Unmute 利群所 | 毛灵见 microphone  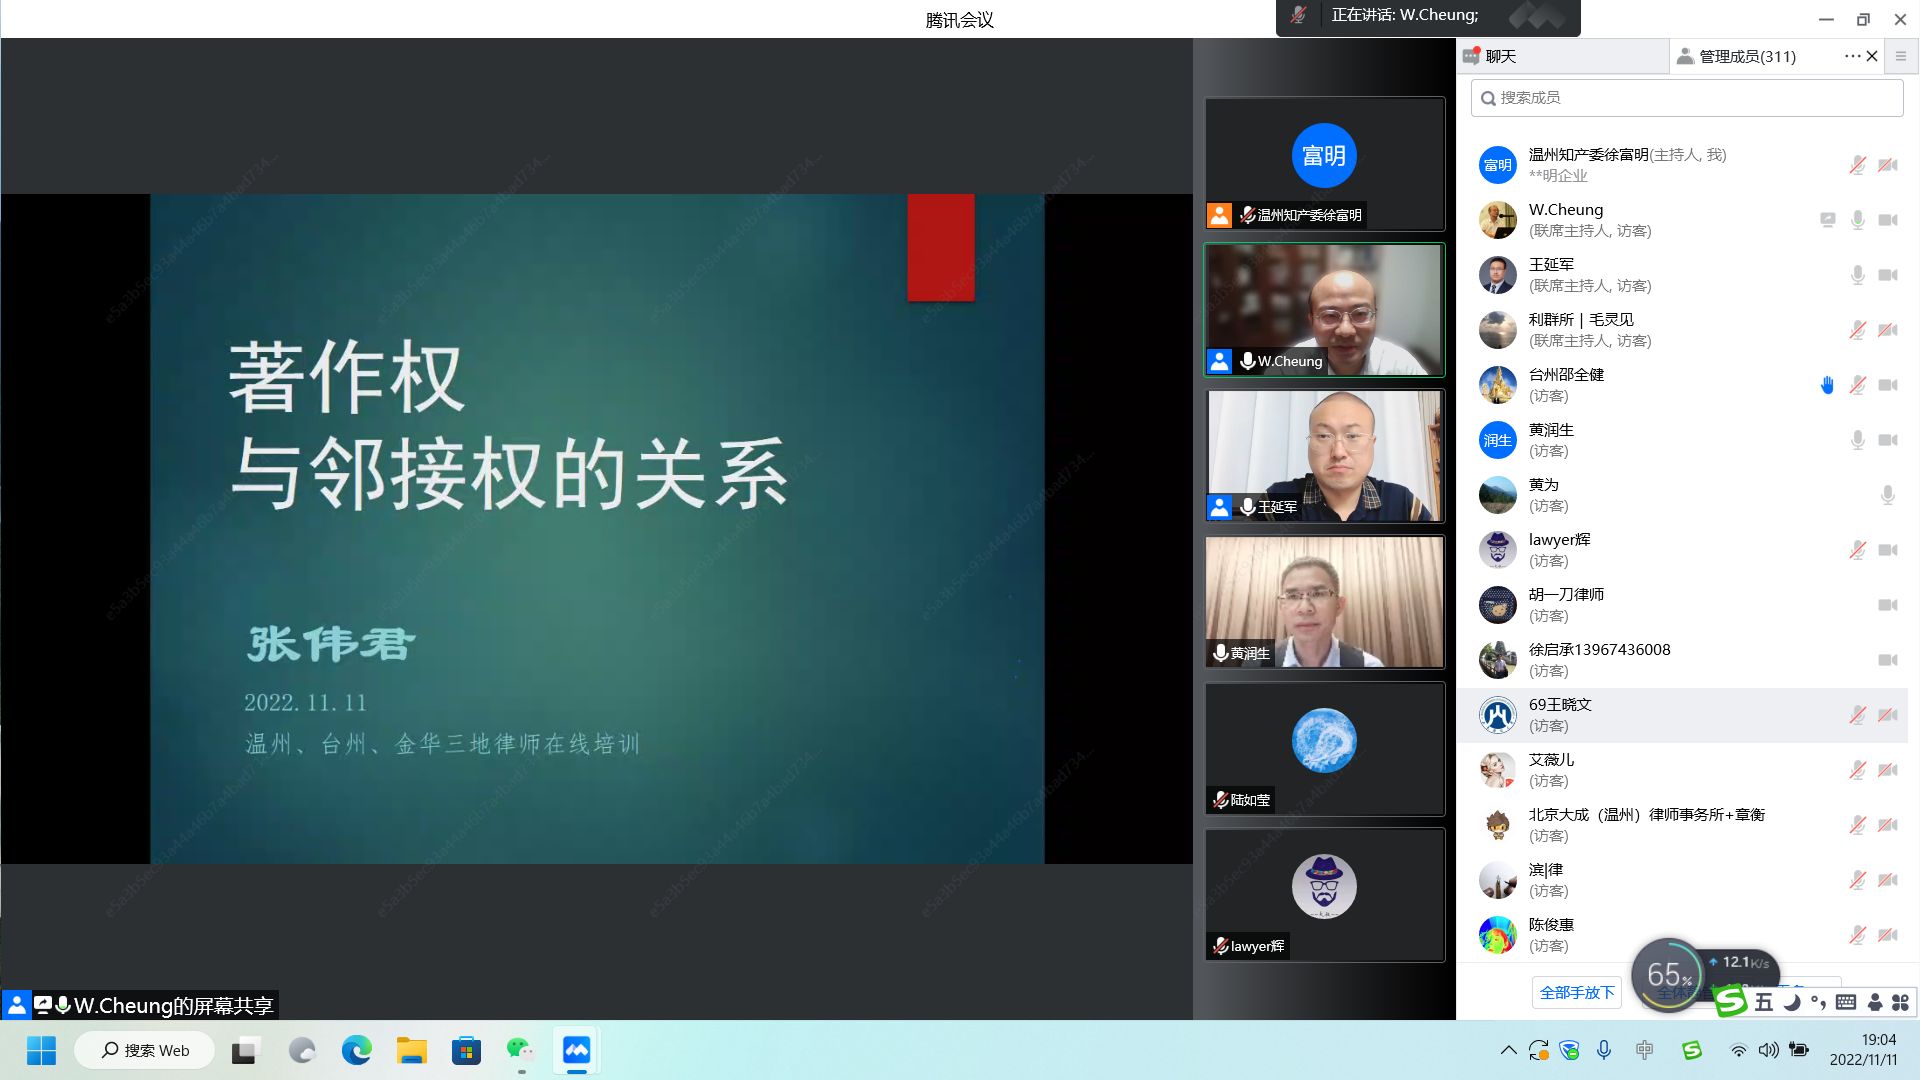(1857, 330)
